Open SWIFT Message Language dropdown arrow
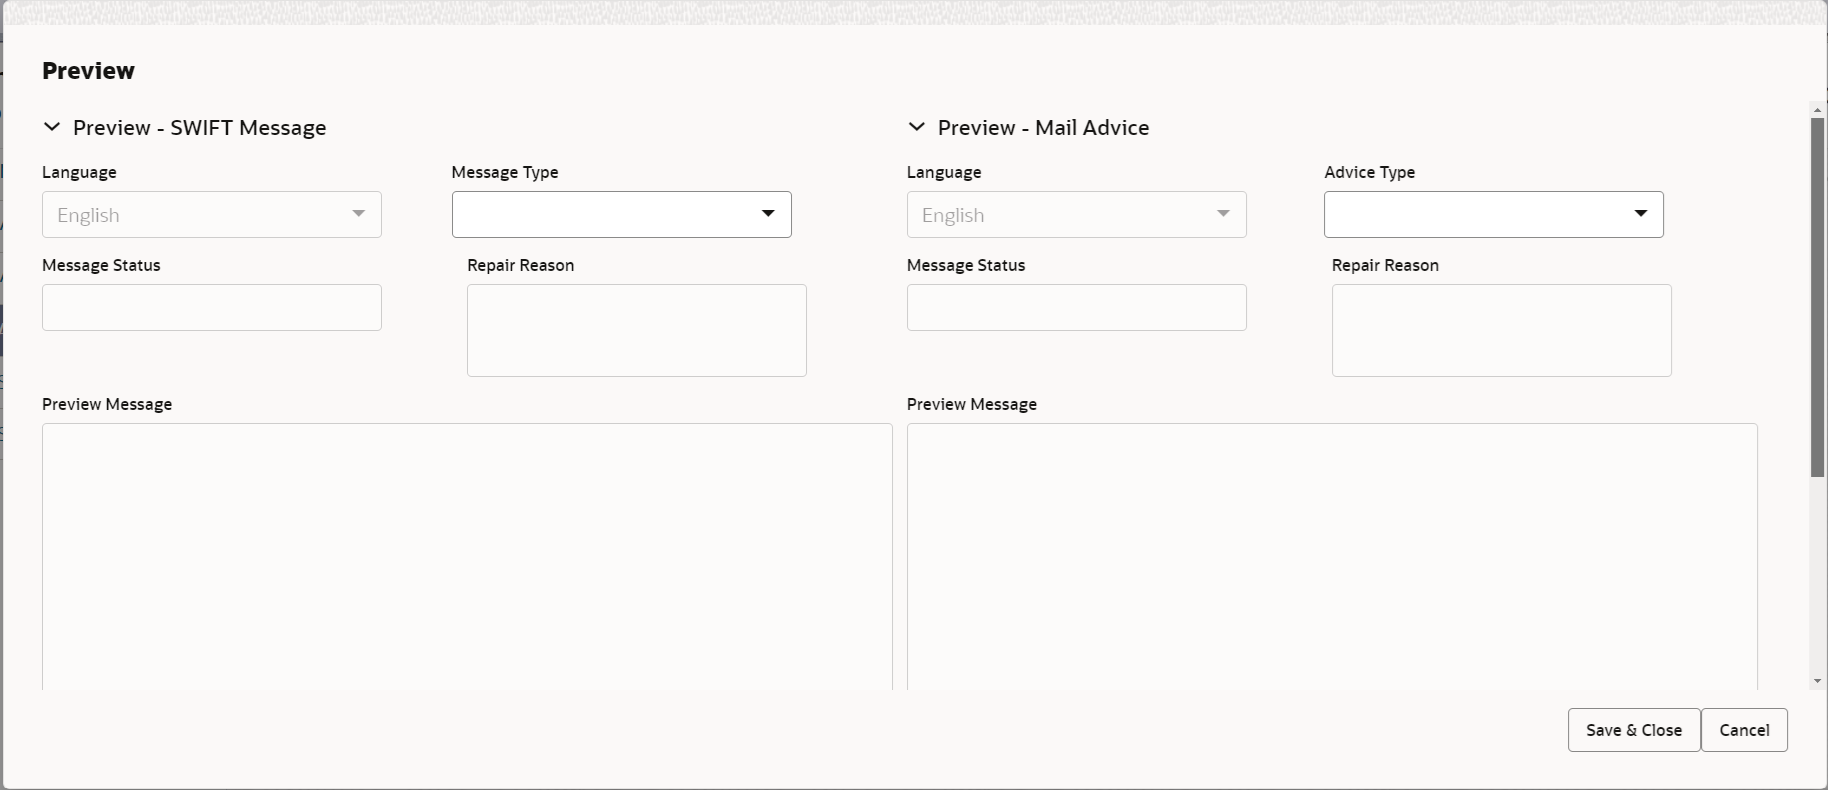 coord(358,214)
